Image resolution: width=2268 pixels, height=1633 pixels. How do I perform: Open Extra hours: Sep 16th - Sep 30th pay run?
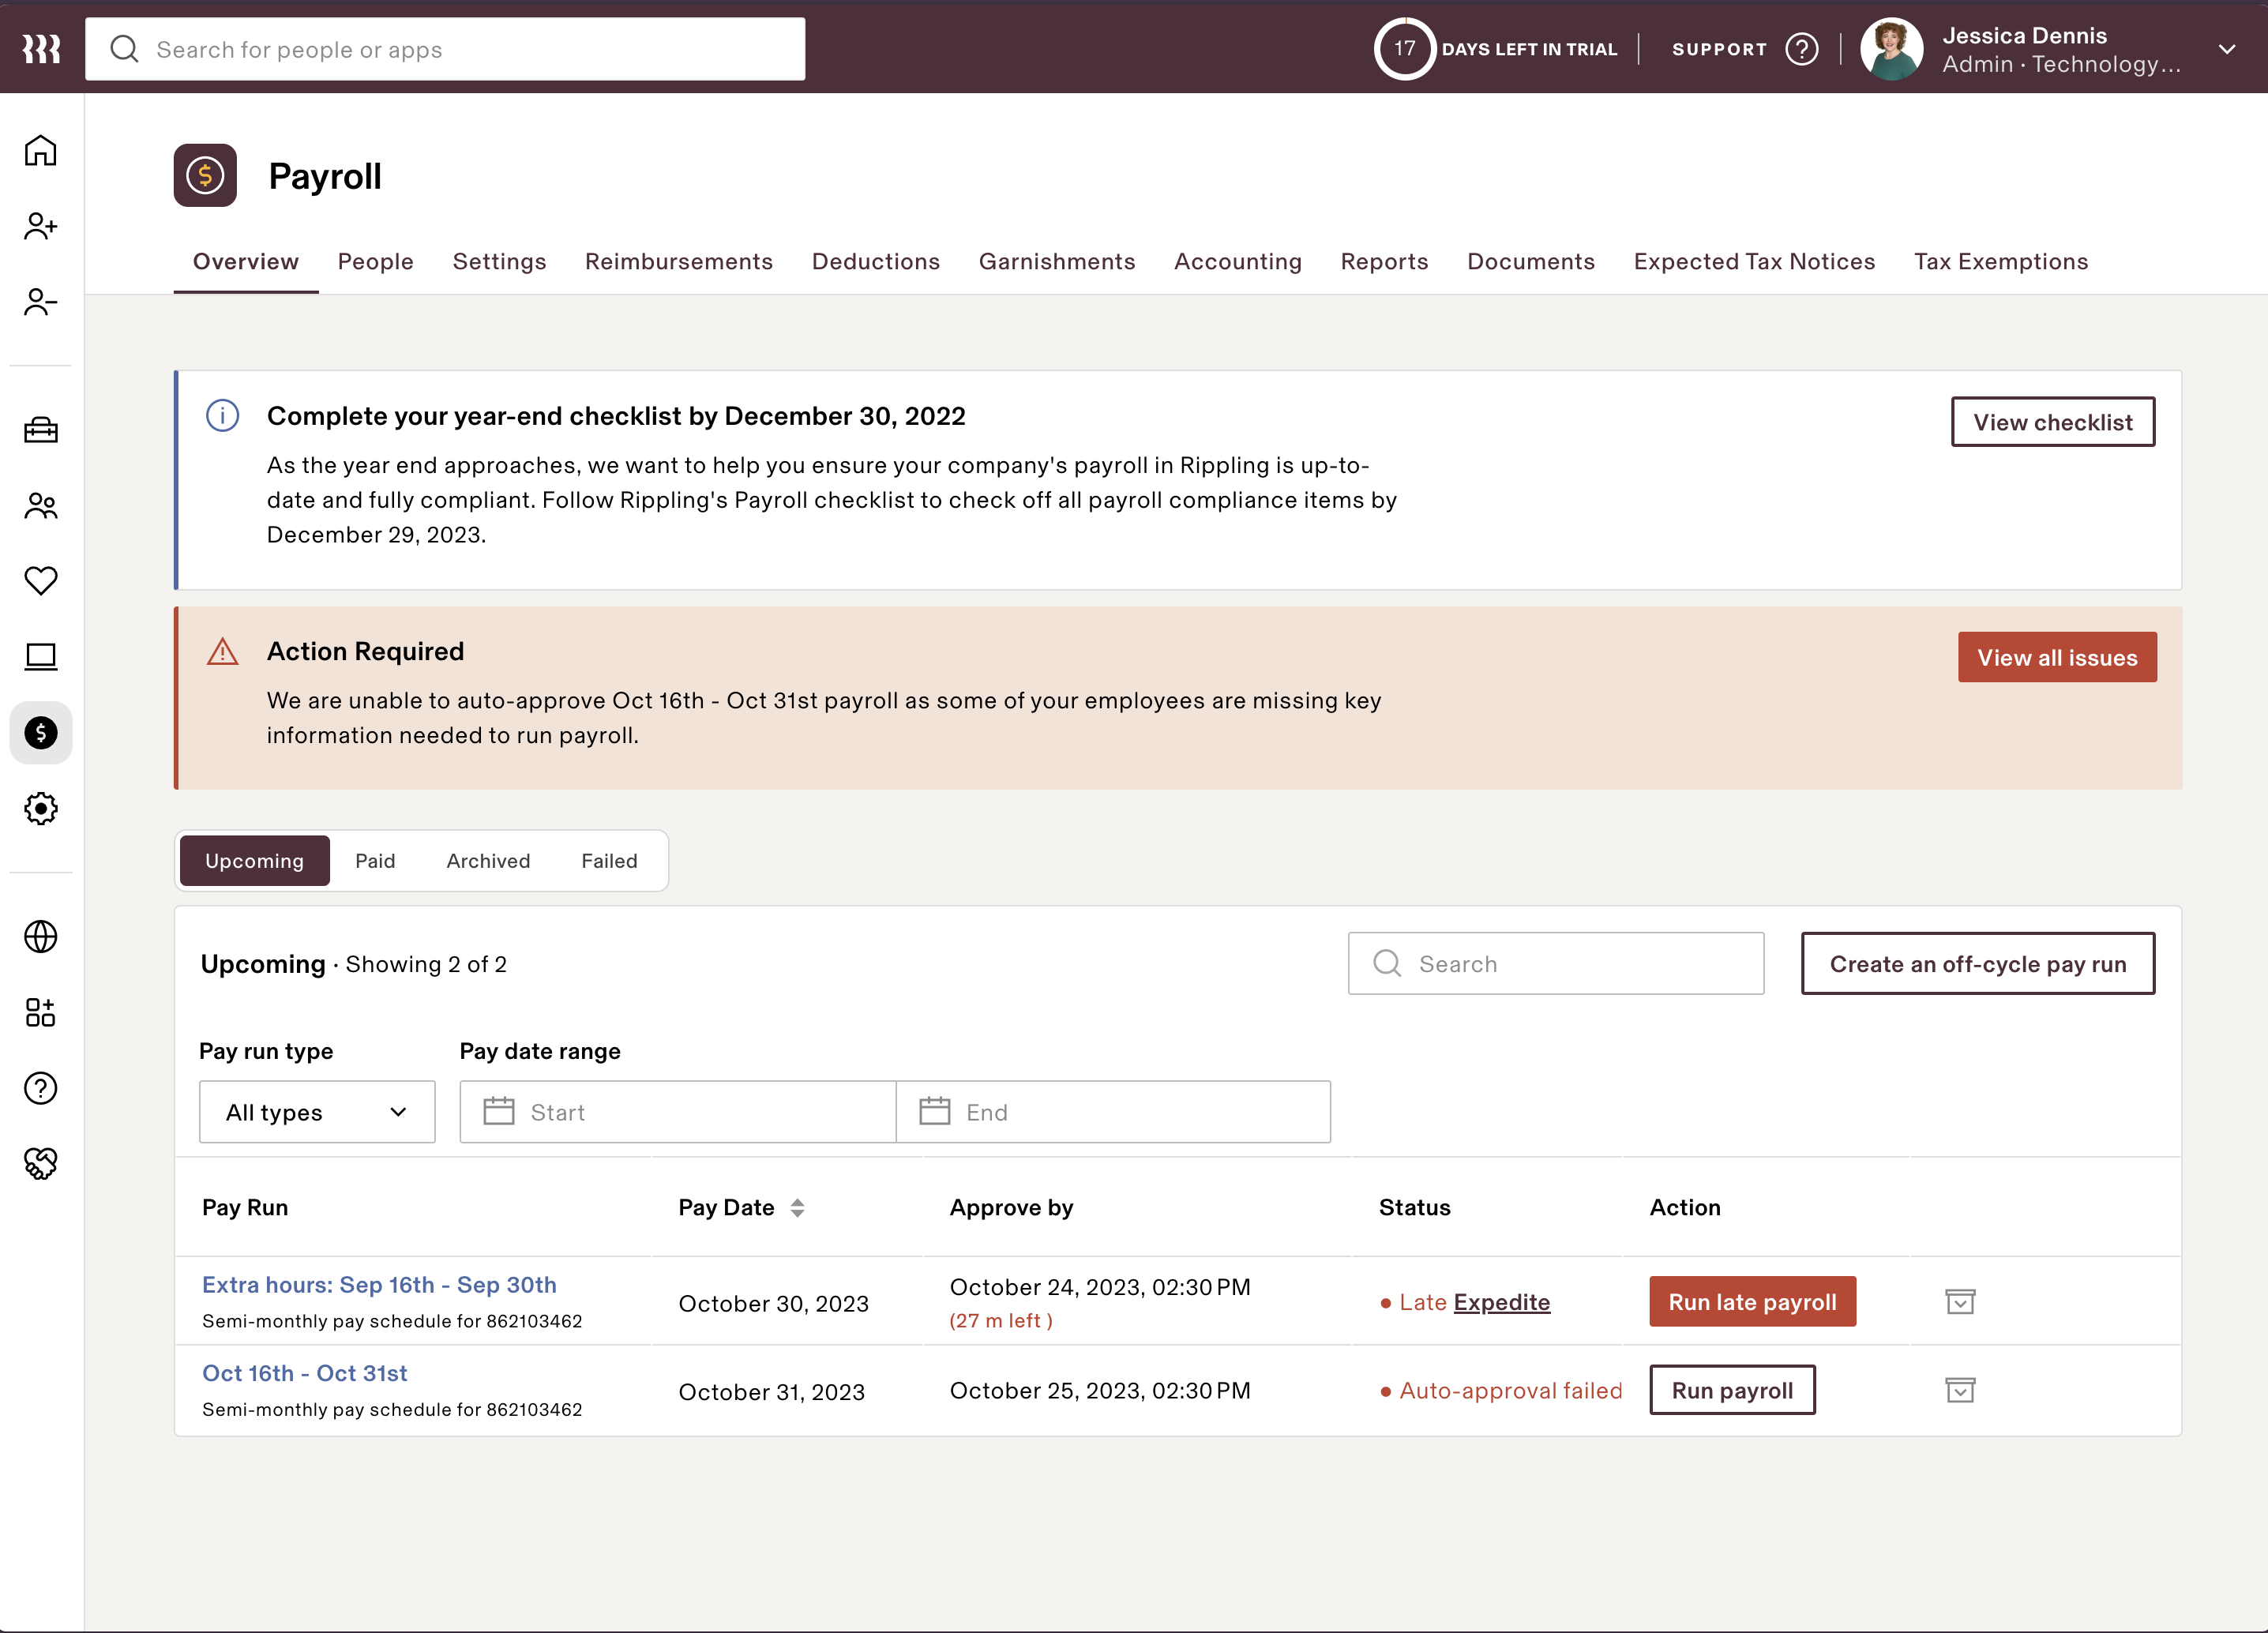[379, 1285]
